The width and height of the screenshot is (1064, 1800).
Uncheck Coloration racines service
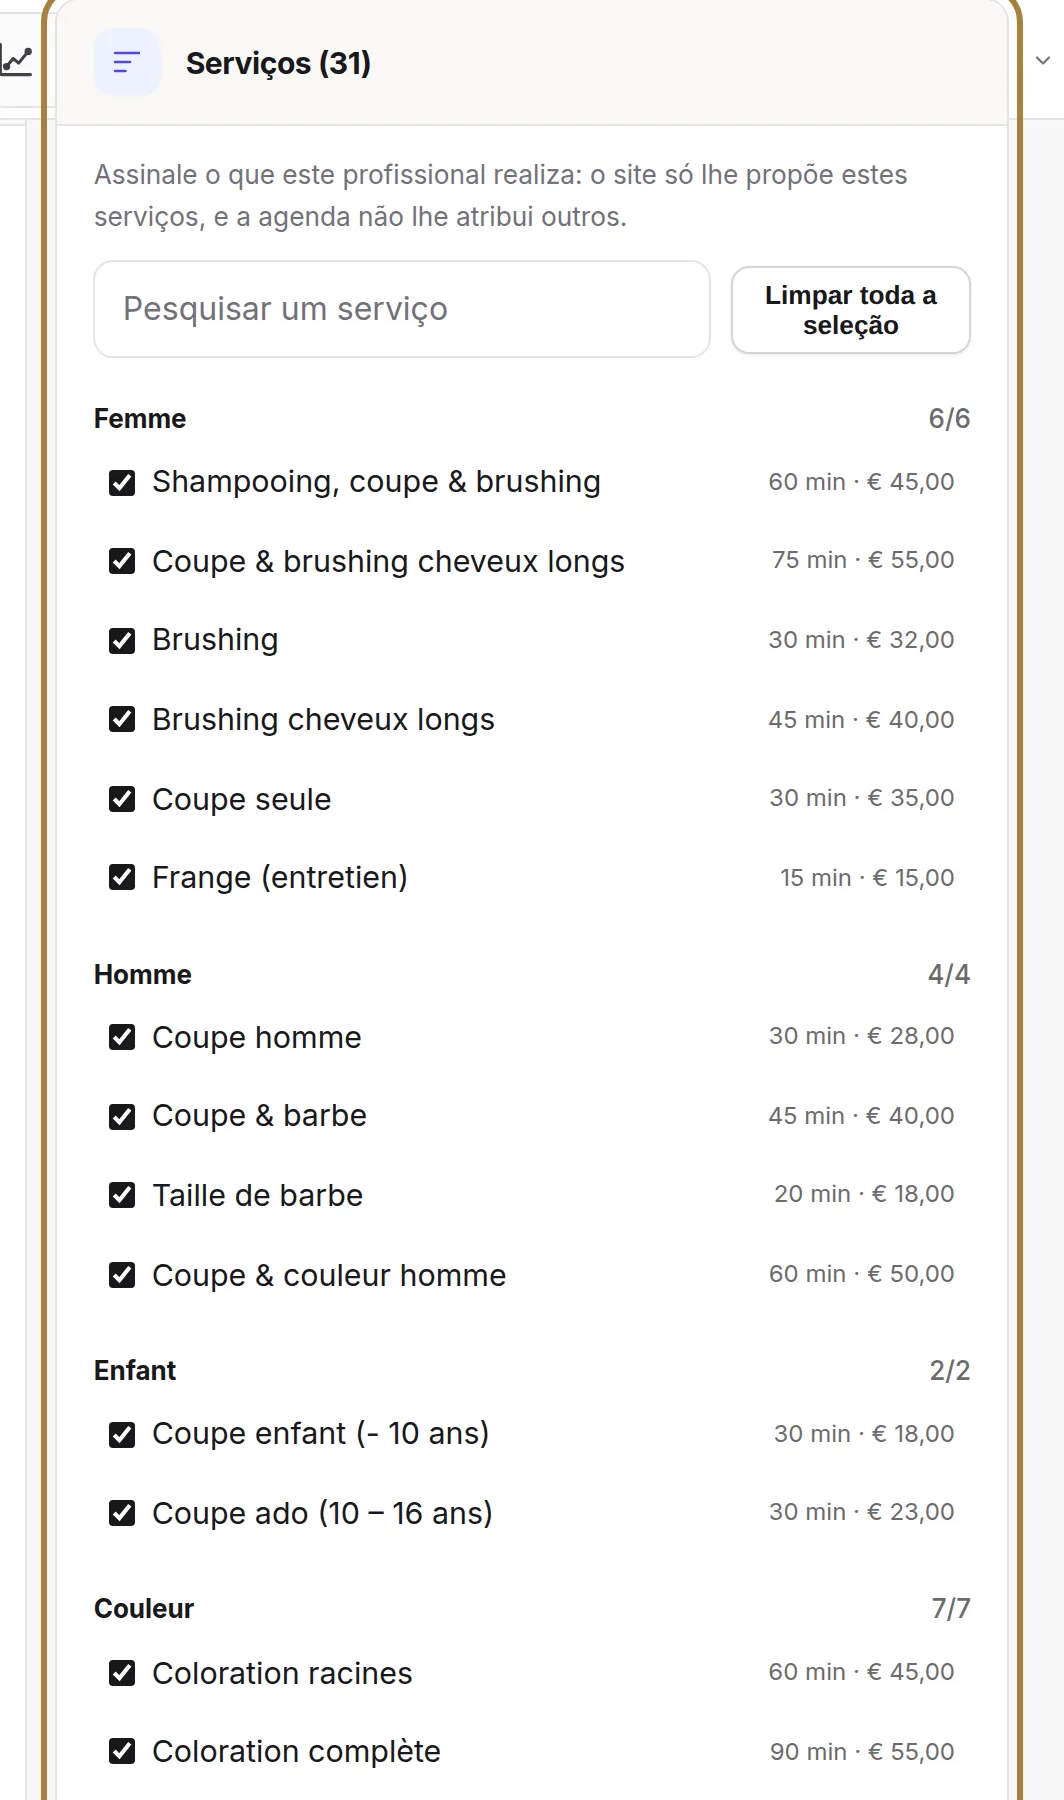(x=122, y=1673)
